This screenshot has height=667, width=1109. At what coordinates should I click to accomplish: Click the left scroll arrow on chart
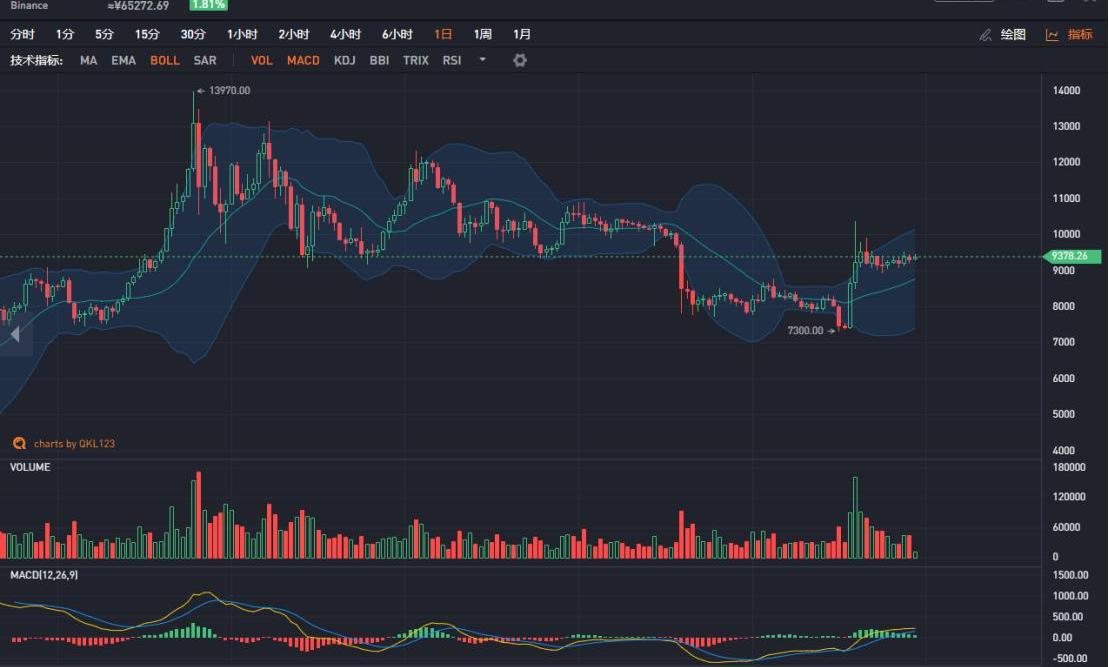[x=15, y=334]
